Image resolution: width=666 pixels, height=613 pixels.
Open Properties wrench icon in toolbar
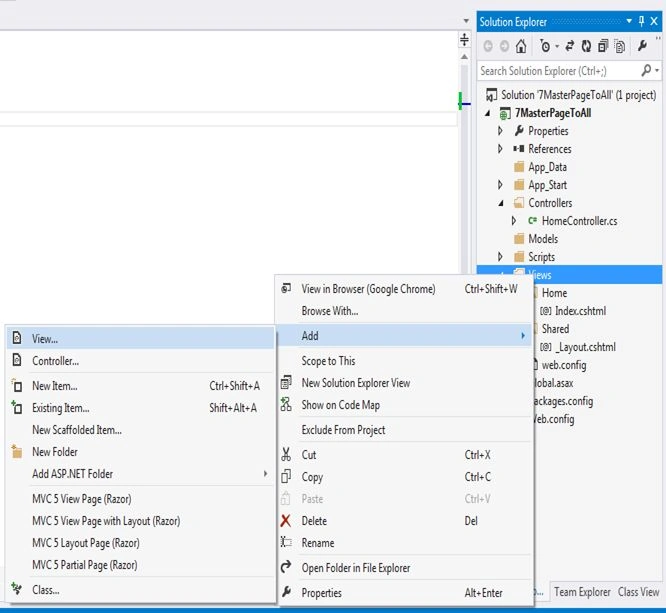(x=642, y=45)
